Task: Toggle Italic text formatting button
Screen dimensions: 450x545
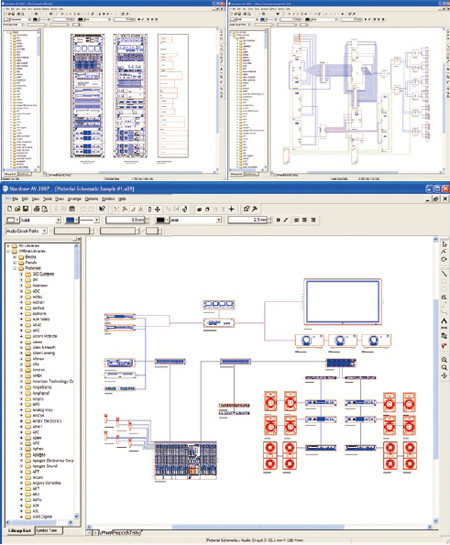Action: pyautogui.click(x=286, y=220)
